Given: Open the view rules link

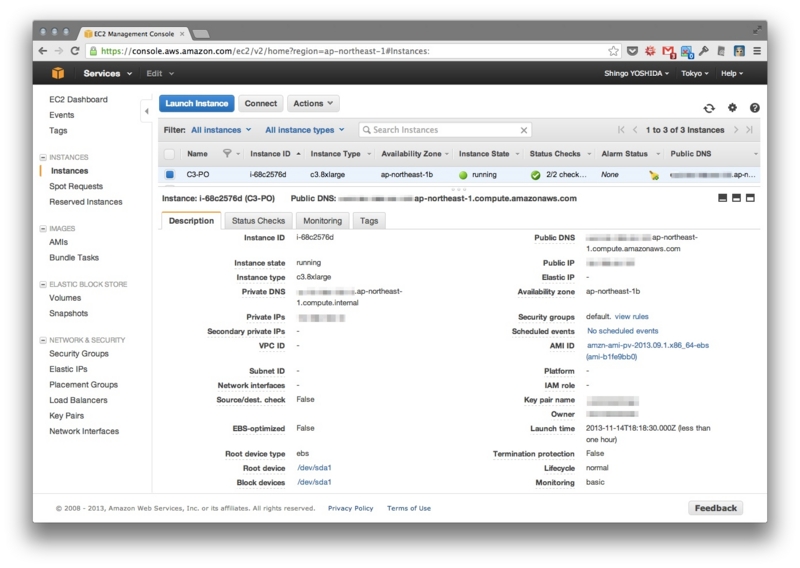Looking at the screenshot, I should pos(631,316).
